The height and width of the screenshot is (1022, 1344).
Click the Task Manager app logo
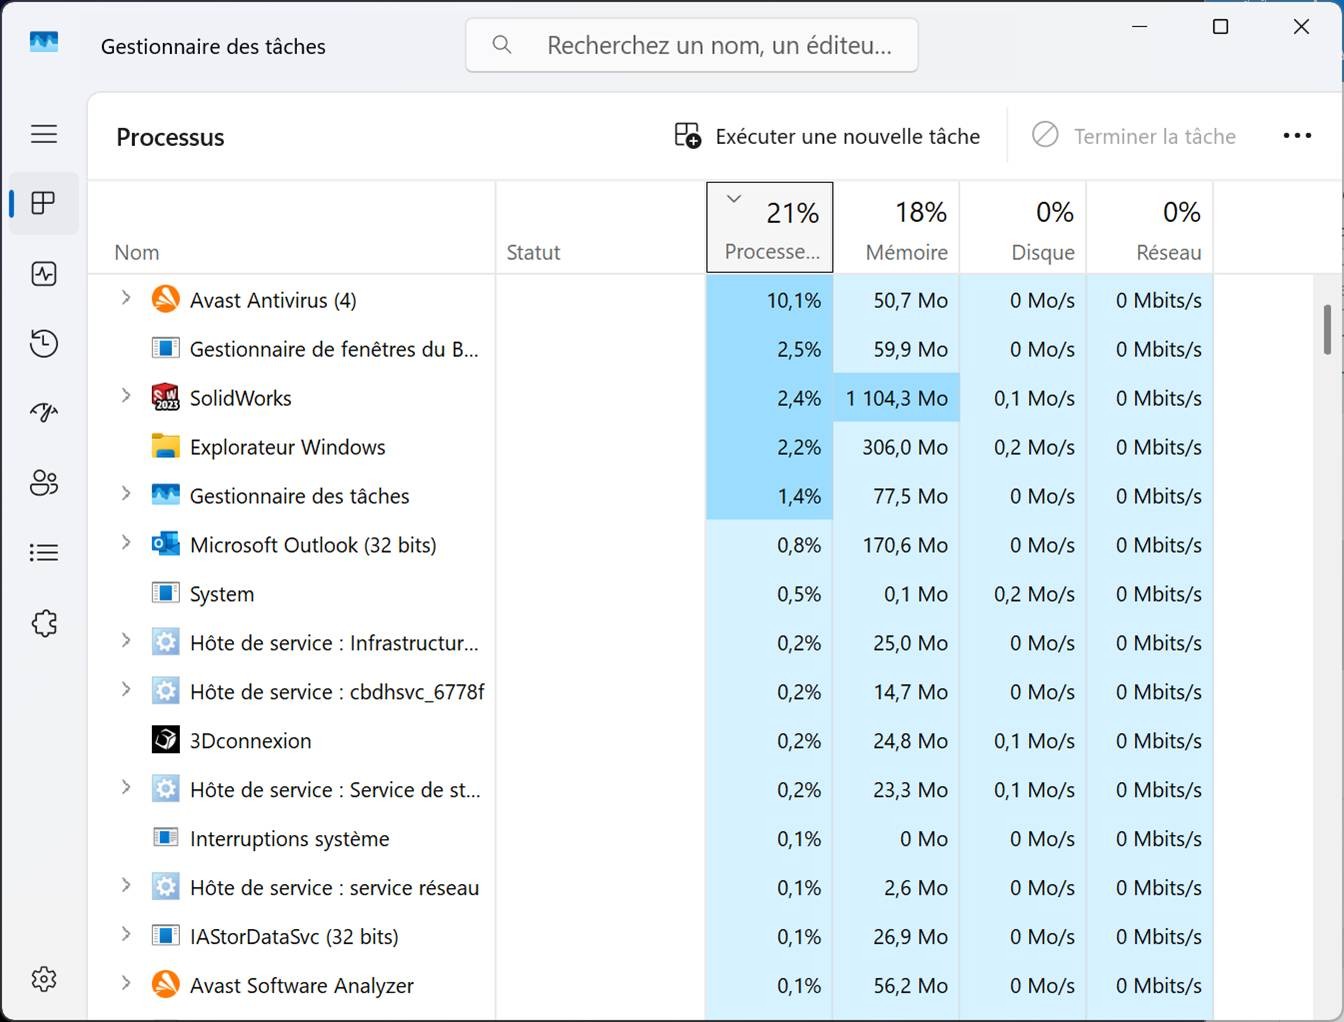(44, 43)
